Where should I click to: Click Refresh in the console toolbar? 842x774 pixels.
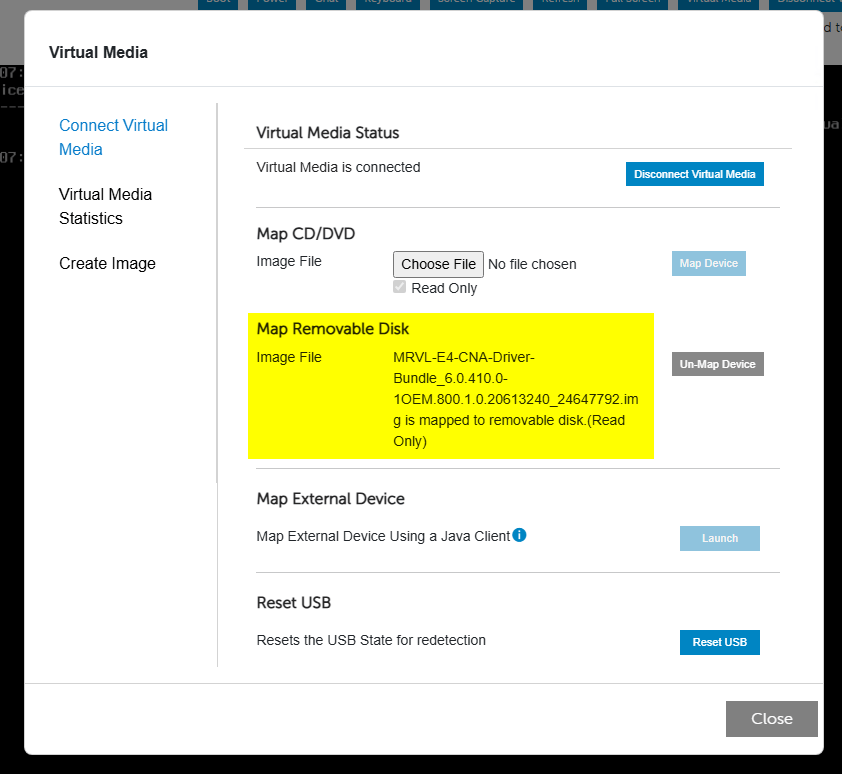(x=560, y=3)
